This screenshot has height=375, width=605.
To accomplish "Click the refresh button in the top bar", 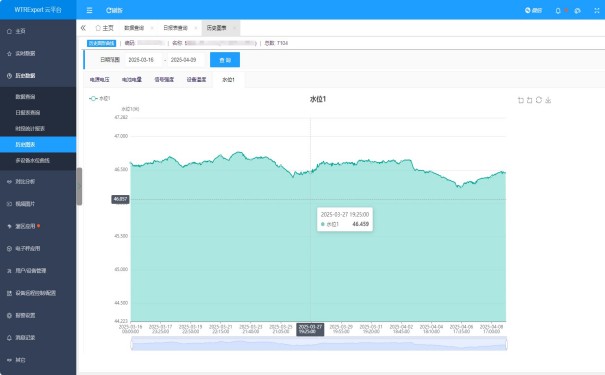I will tap(114, 10).
